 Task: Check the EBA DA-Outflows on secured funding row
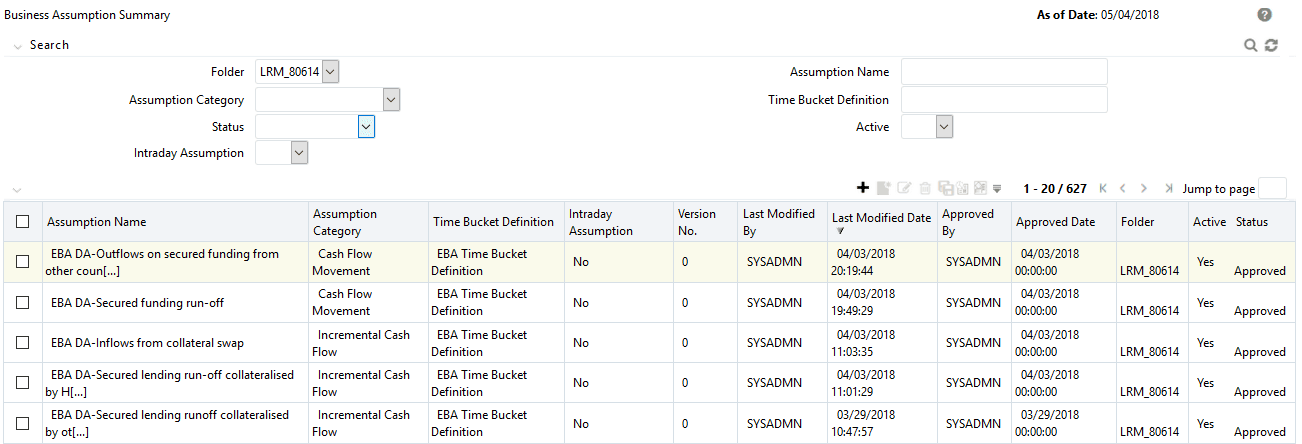pos(23,262)
